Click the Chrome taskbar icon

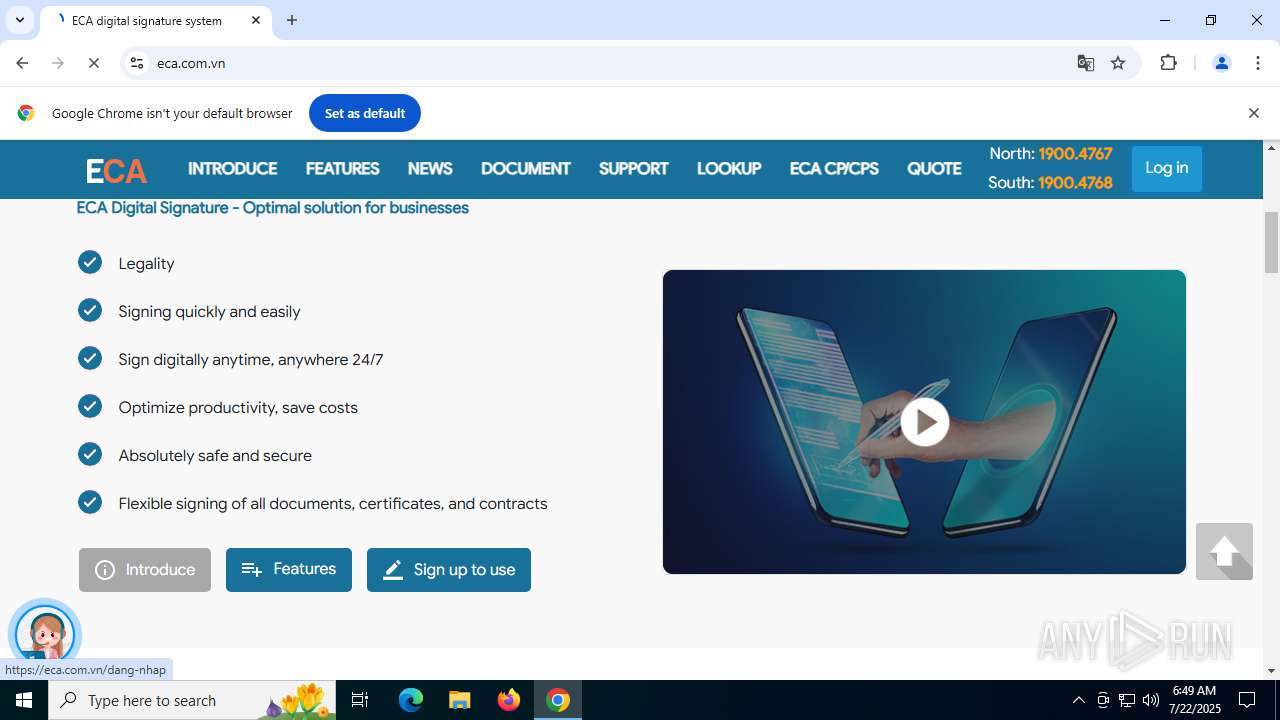558,700
